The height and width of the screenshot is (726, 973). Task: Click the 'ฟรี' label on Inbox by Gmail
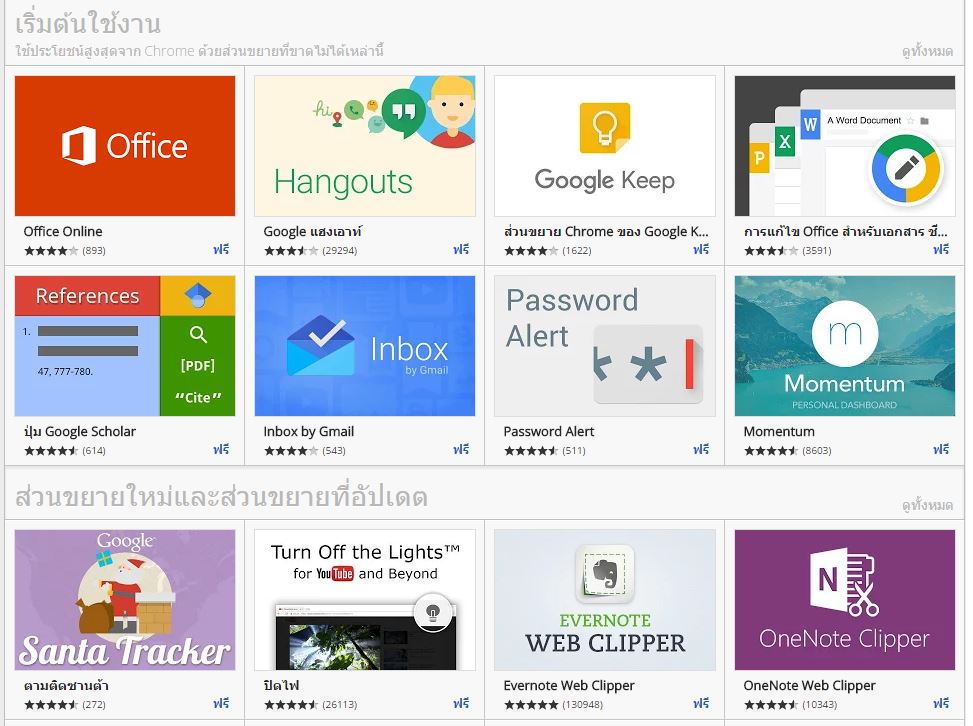[461, 449]
